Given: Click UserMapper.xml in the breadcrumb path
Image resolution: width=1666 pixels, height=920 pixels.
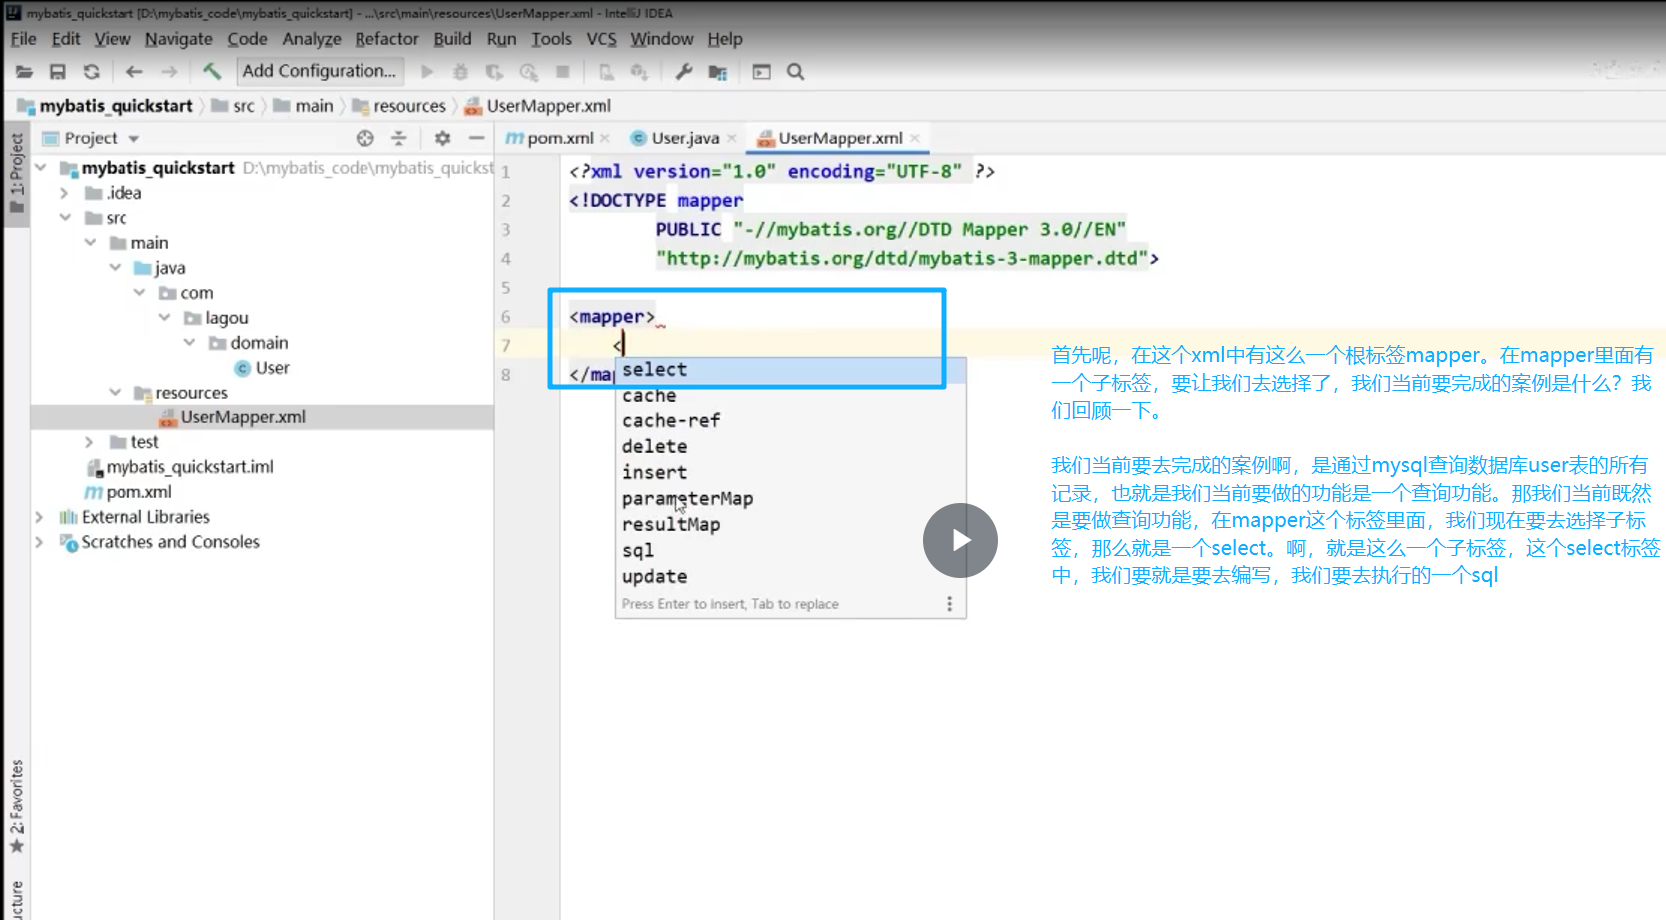Looking at the screenshot, I should 538,106.
